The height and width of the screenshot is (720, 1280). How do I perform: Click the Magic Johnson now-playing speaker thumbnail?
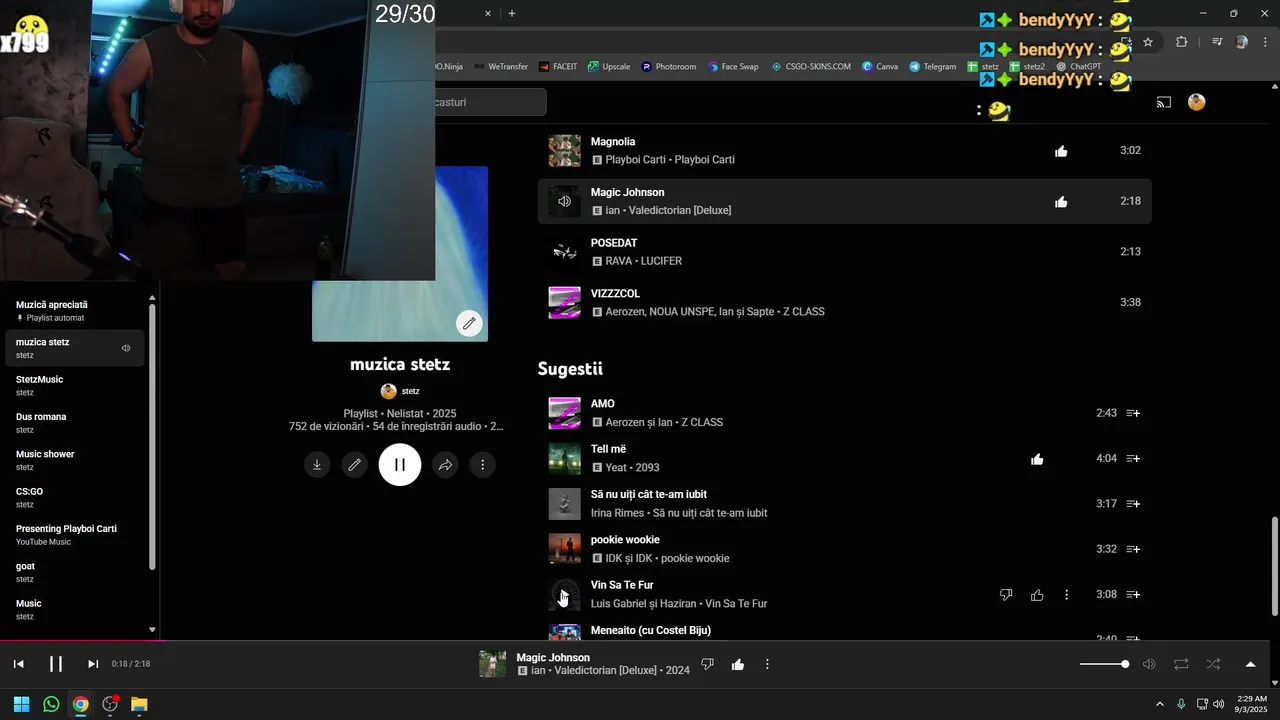[565, 202]
